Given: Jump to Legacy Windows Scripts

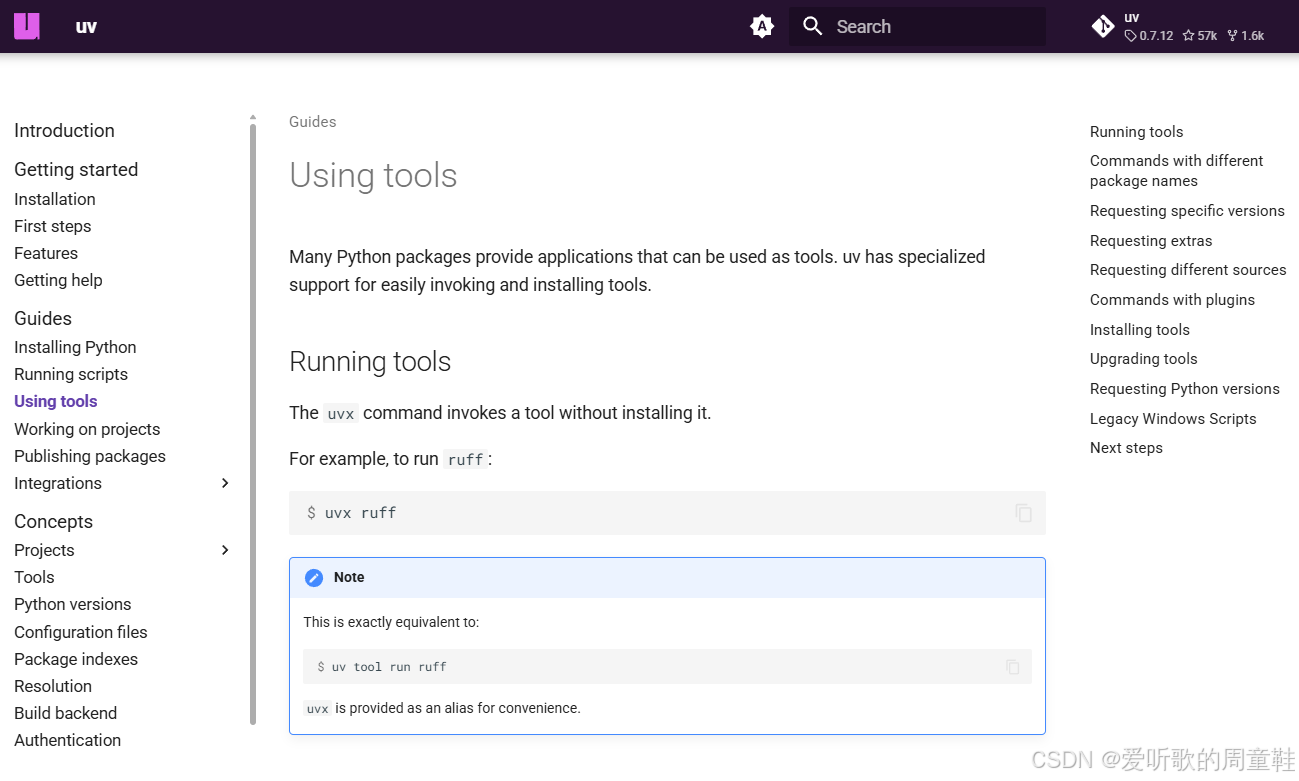Looking at the screenshot, I should 1173,419.
